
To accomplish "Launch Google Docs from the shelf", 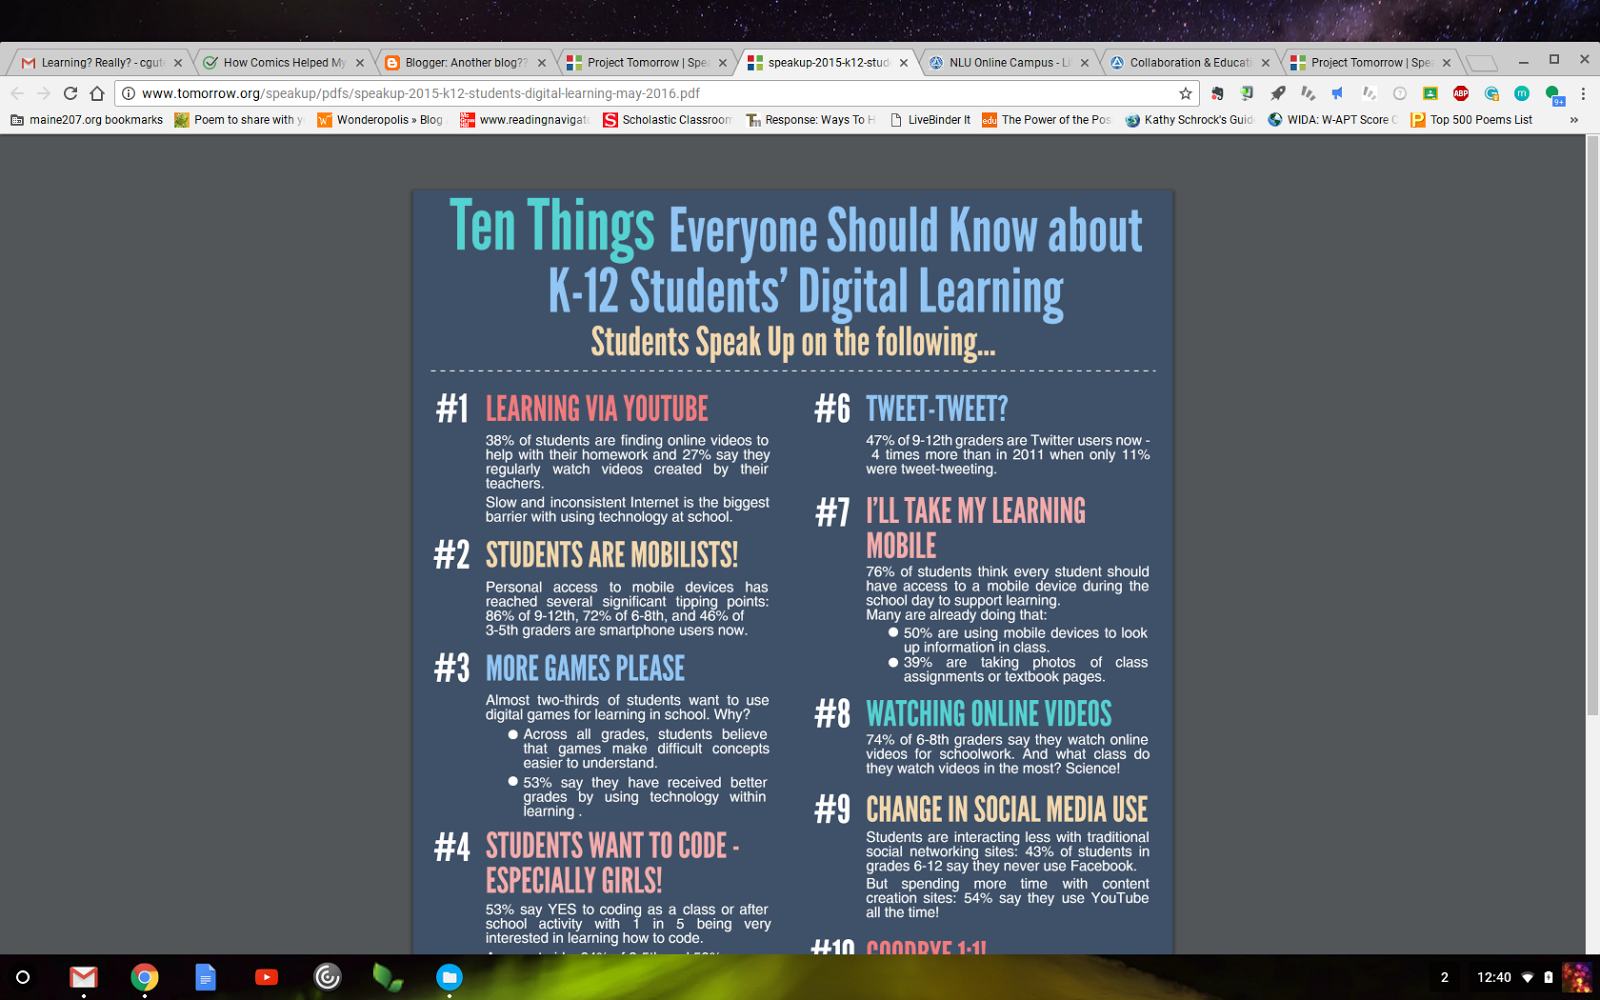I will (206, 977).
